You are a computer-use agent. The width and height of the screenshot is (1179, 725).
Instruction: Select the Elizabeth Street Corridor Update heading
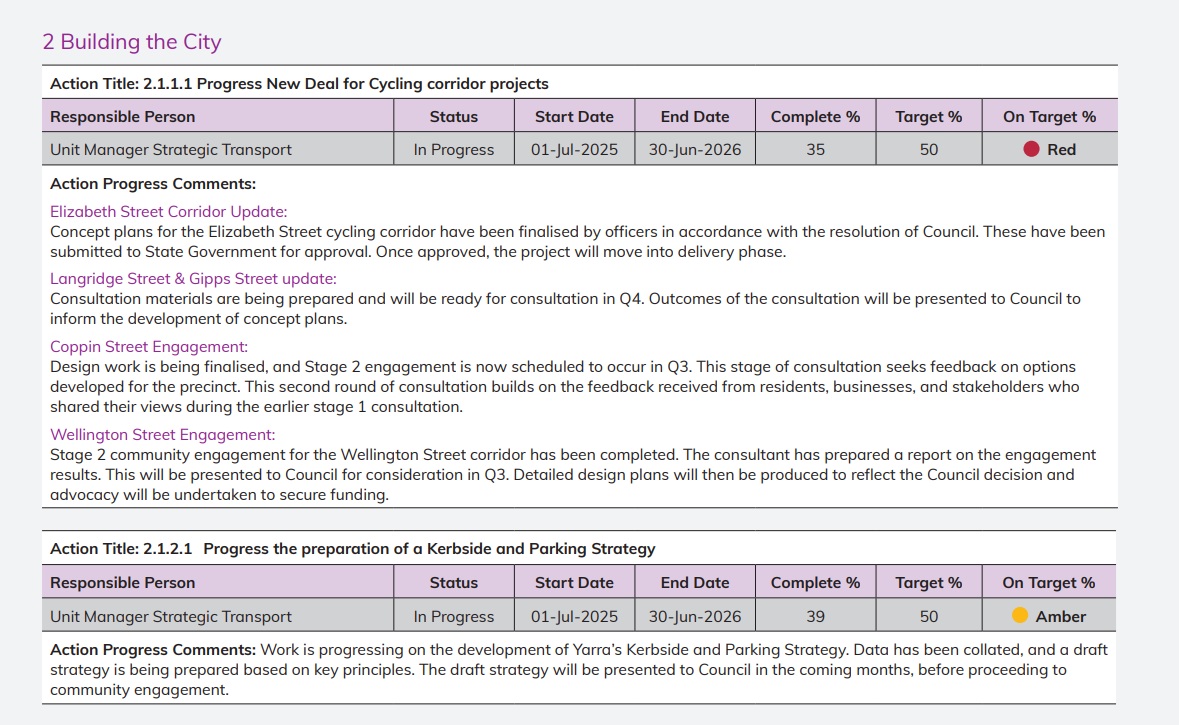[168, 211]
